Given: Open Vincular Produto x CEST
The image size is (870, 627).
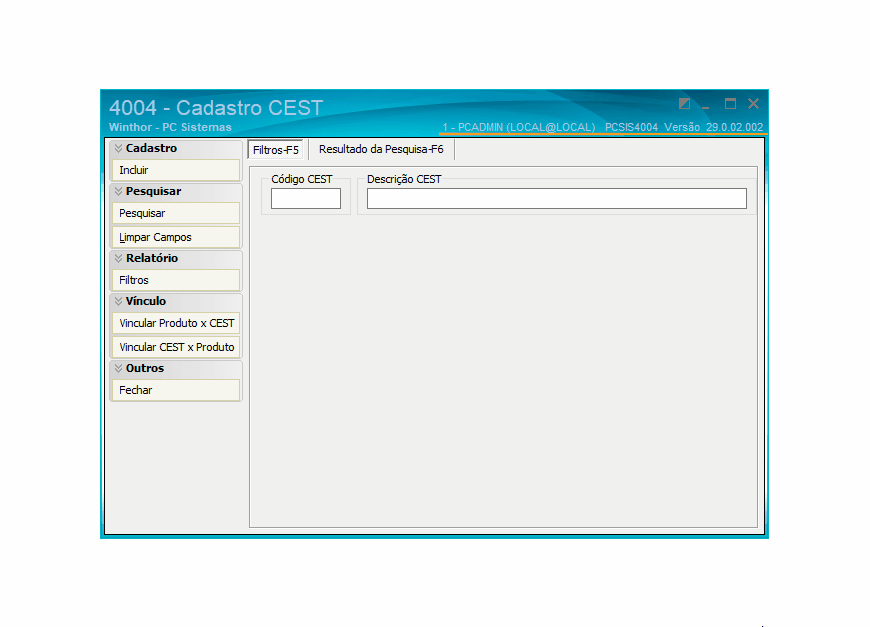Looking at the screenshot, I should click(x=176, y=323).
